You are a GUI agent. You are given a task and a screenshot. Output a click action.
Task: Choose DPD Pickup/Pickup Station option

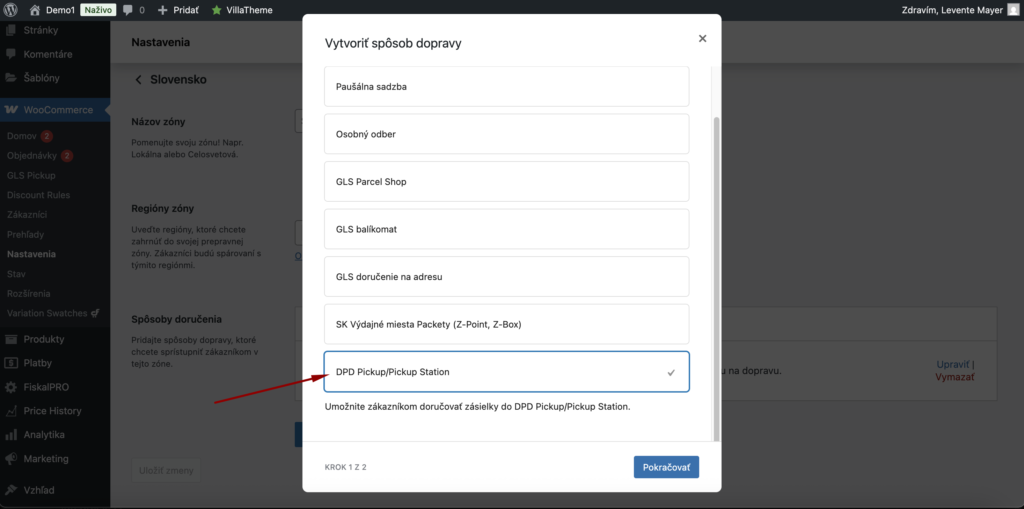(506, 372)
